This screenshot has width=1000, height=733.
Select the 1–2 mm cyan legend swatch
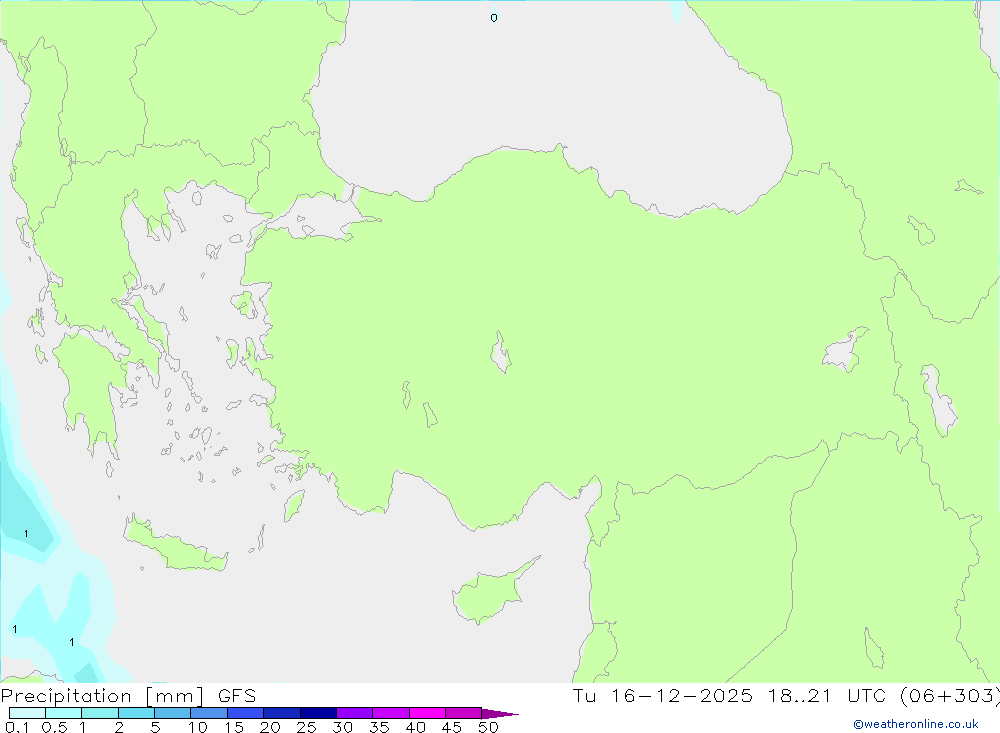(x=99, y=713)
